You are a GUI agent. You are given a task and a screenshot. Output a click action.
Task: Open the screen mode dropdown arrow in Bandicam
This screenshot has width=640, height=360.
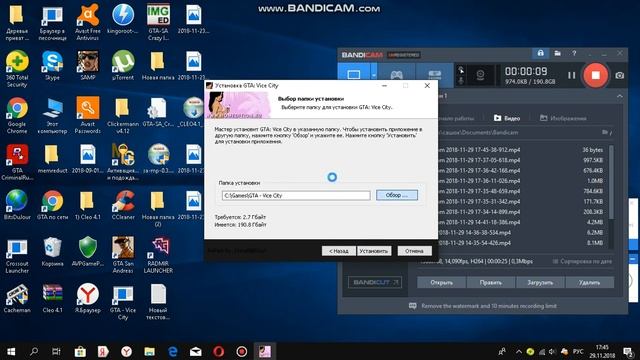[373, 75]
